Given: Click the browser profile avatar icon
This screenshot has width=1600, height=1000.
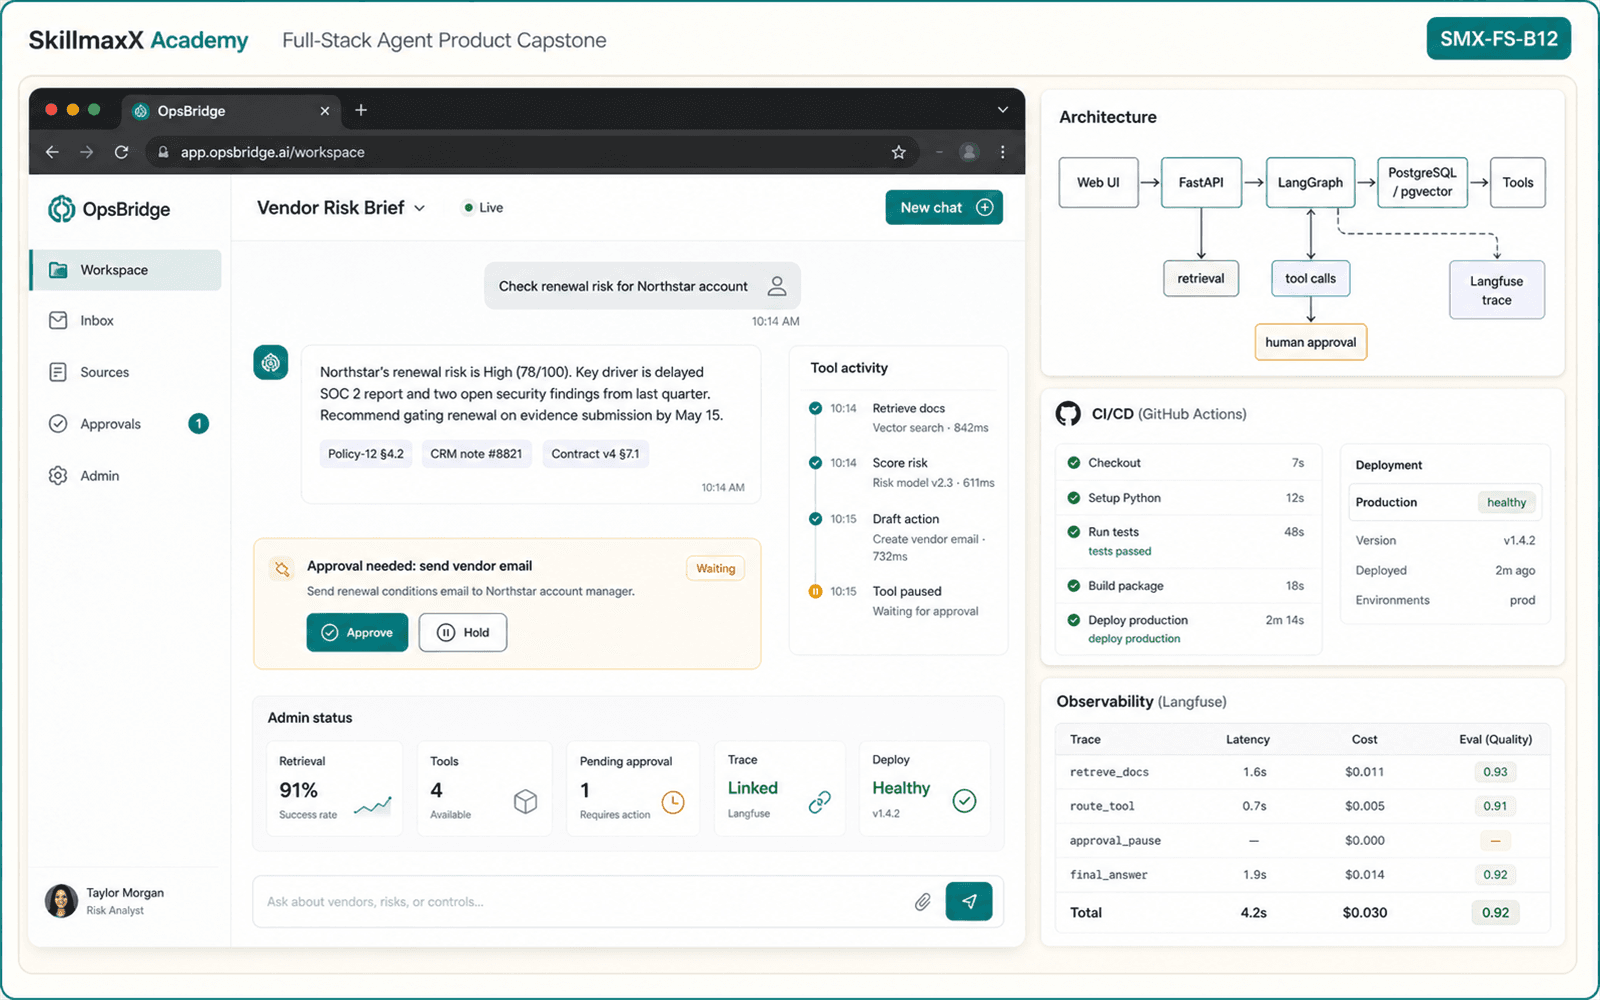Looking at the screenshot, I should 968,152.
